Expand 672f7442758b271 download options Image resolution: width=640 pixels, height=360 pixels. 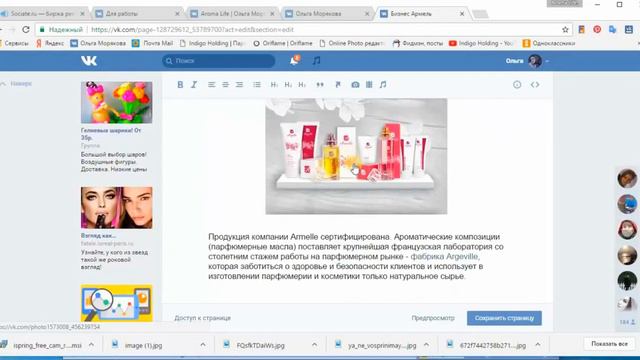click(538, 345)
